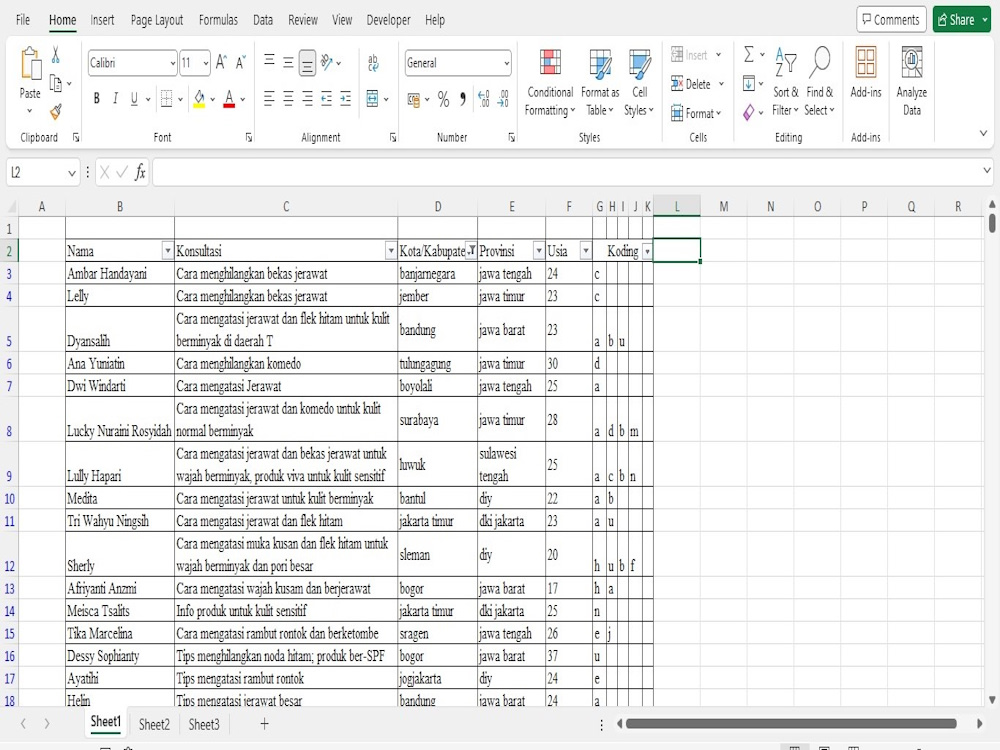
Task: Decrease font size with smaller A icon
Action: click(240, 62)
